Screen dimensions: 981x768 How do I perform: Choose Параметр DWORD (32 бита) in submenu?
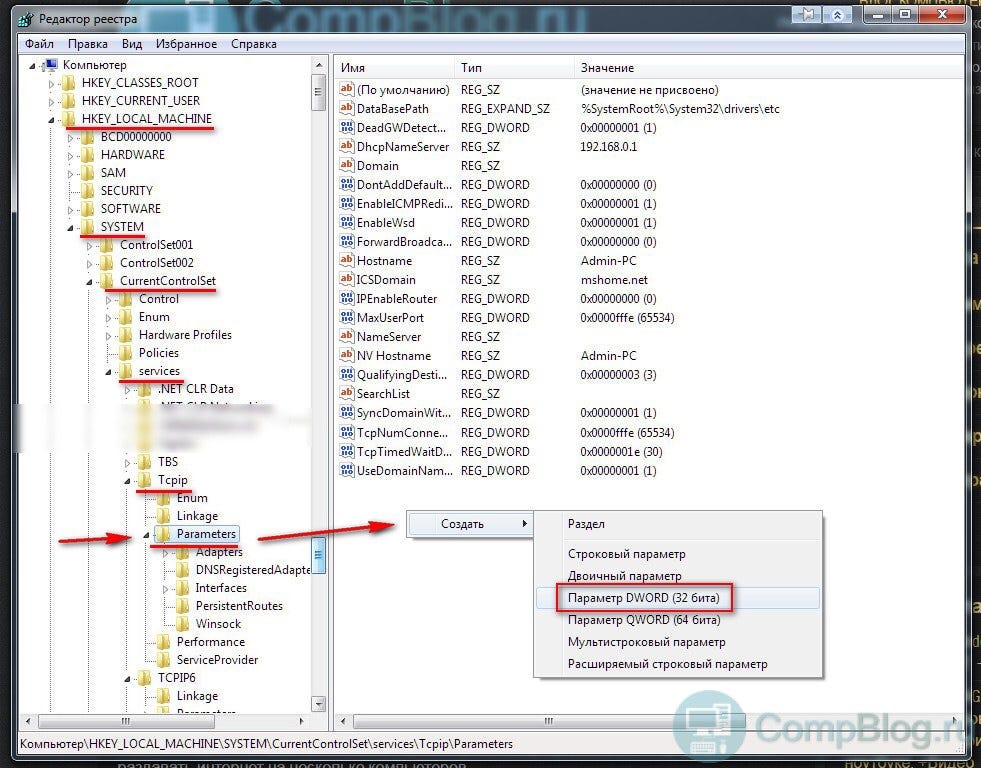coord(678,598)
